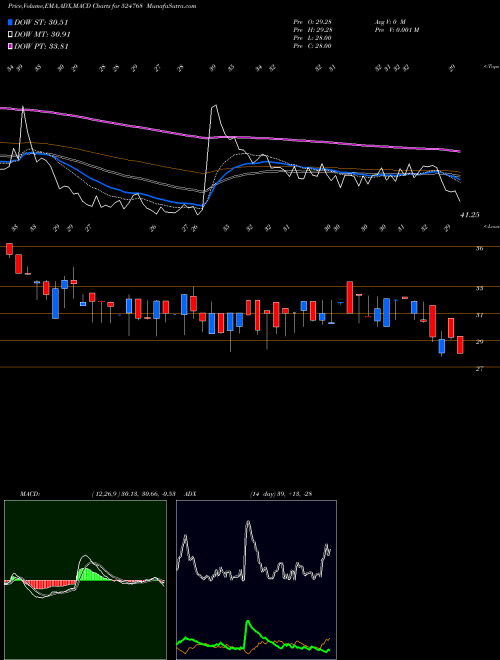The image size is (500, 660).
Task: Click the 29 price axis label
Action: click(479, 342)
